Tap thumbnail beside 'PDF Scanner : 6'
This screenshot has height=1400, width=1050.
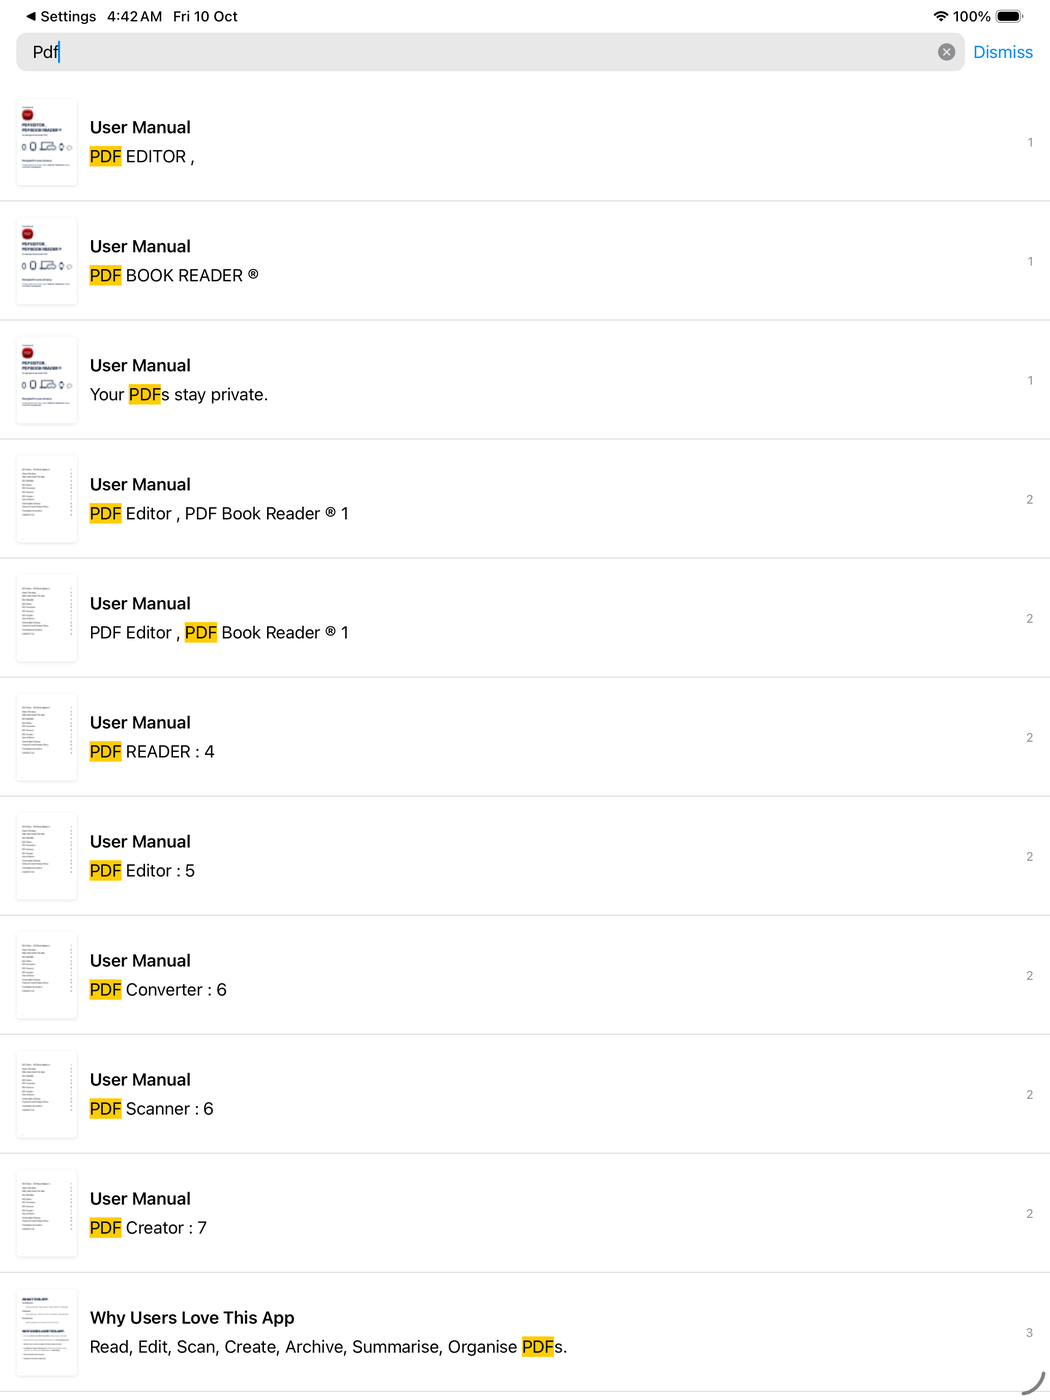(x=47, y=1094)
